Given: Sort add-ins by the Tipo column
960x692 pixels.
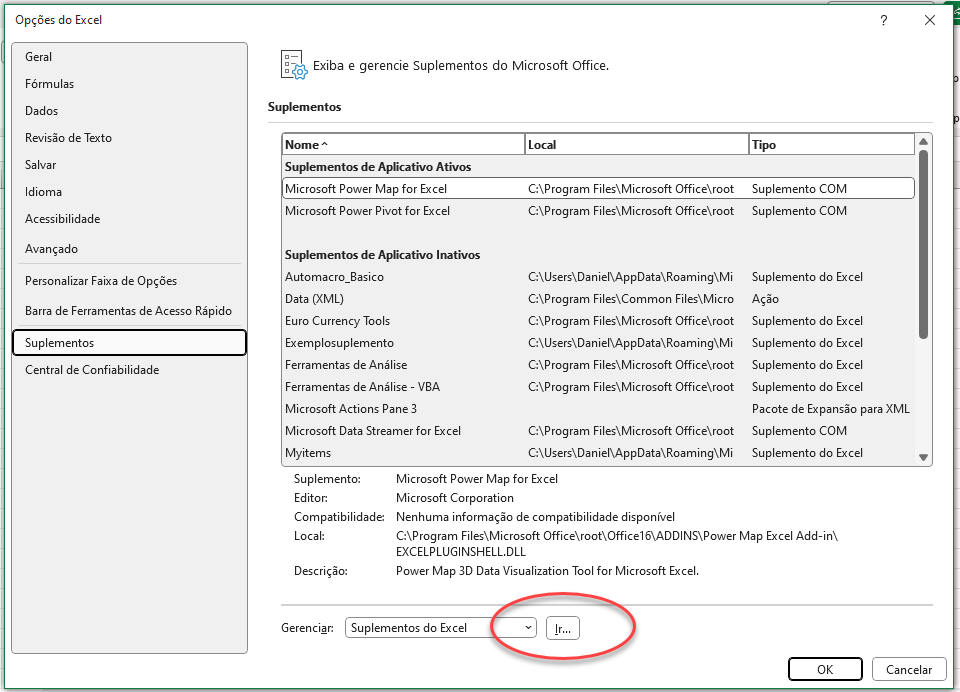Looking at the screenshot, I should pyautogui.click(x=831, y=145).
